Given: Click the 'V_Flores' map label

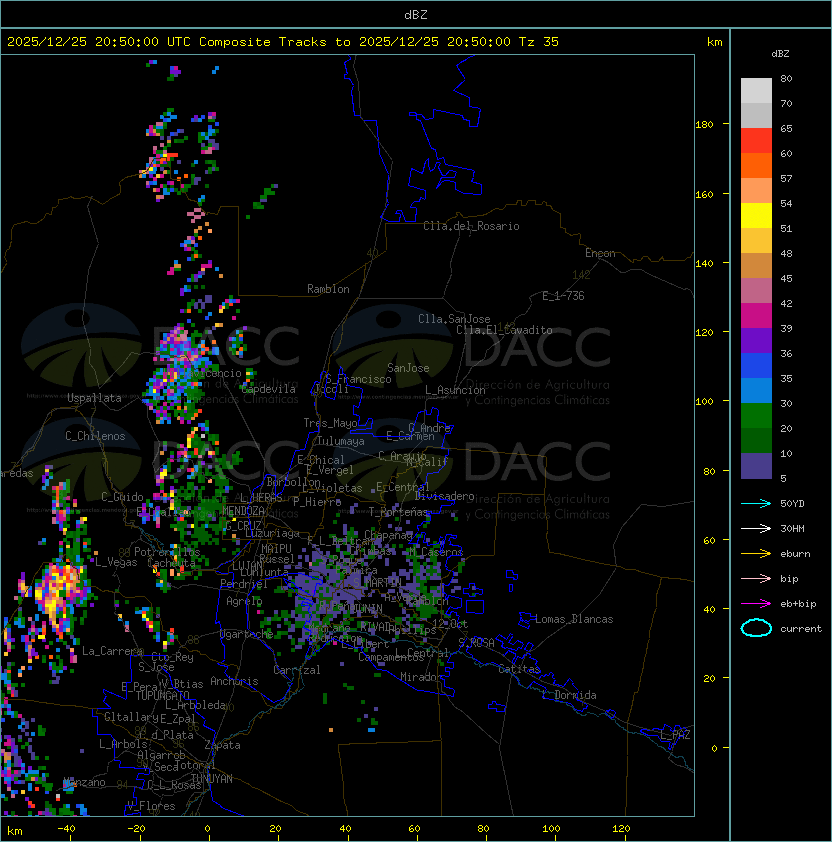Looking at the screenshot, I should point(151,806).
